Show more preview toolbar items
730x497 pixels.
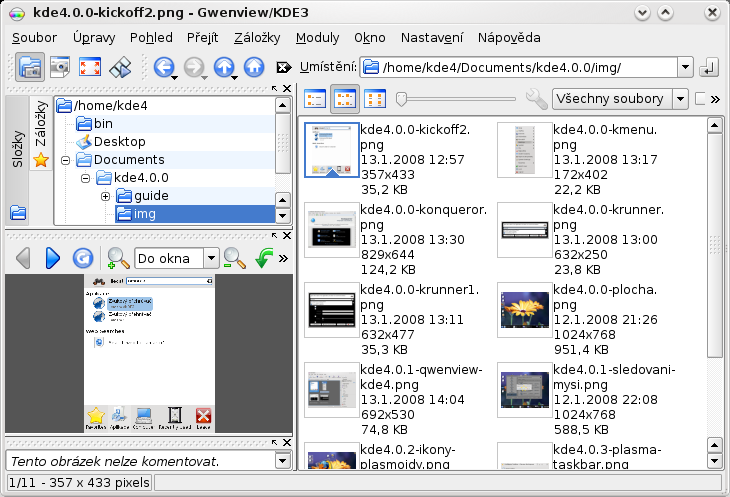click(x=283, y=258)
